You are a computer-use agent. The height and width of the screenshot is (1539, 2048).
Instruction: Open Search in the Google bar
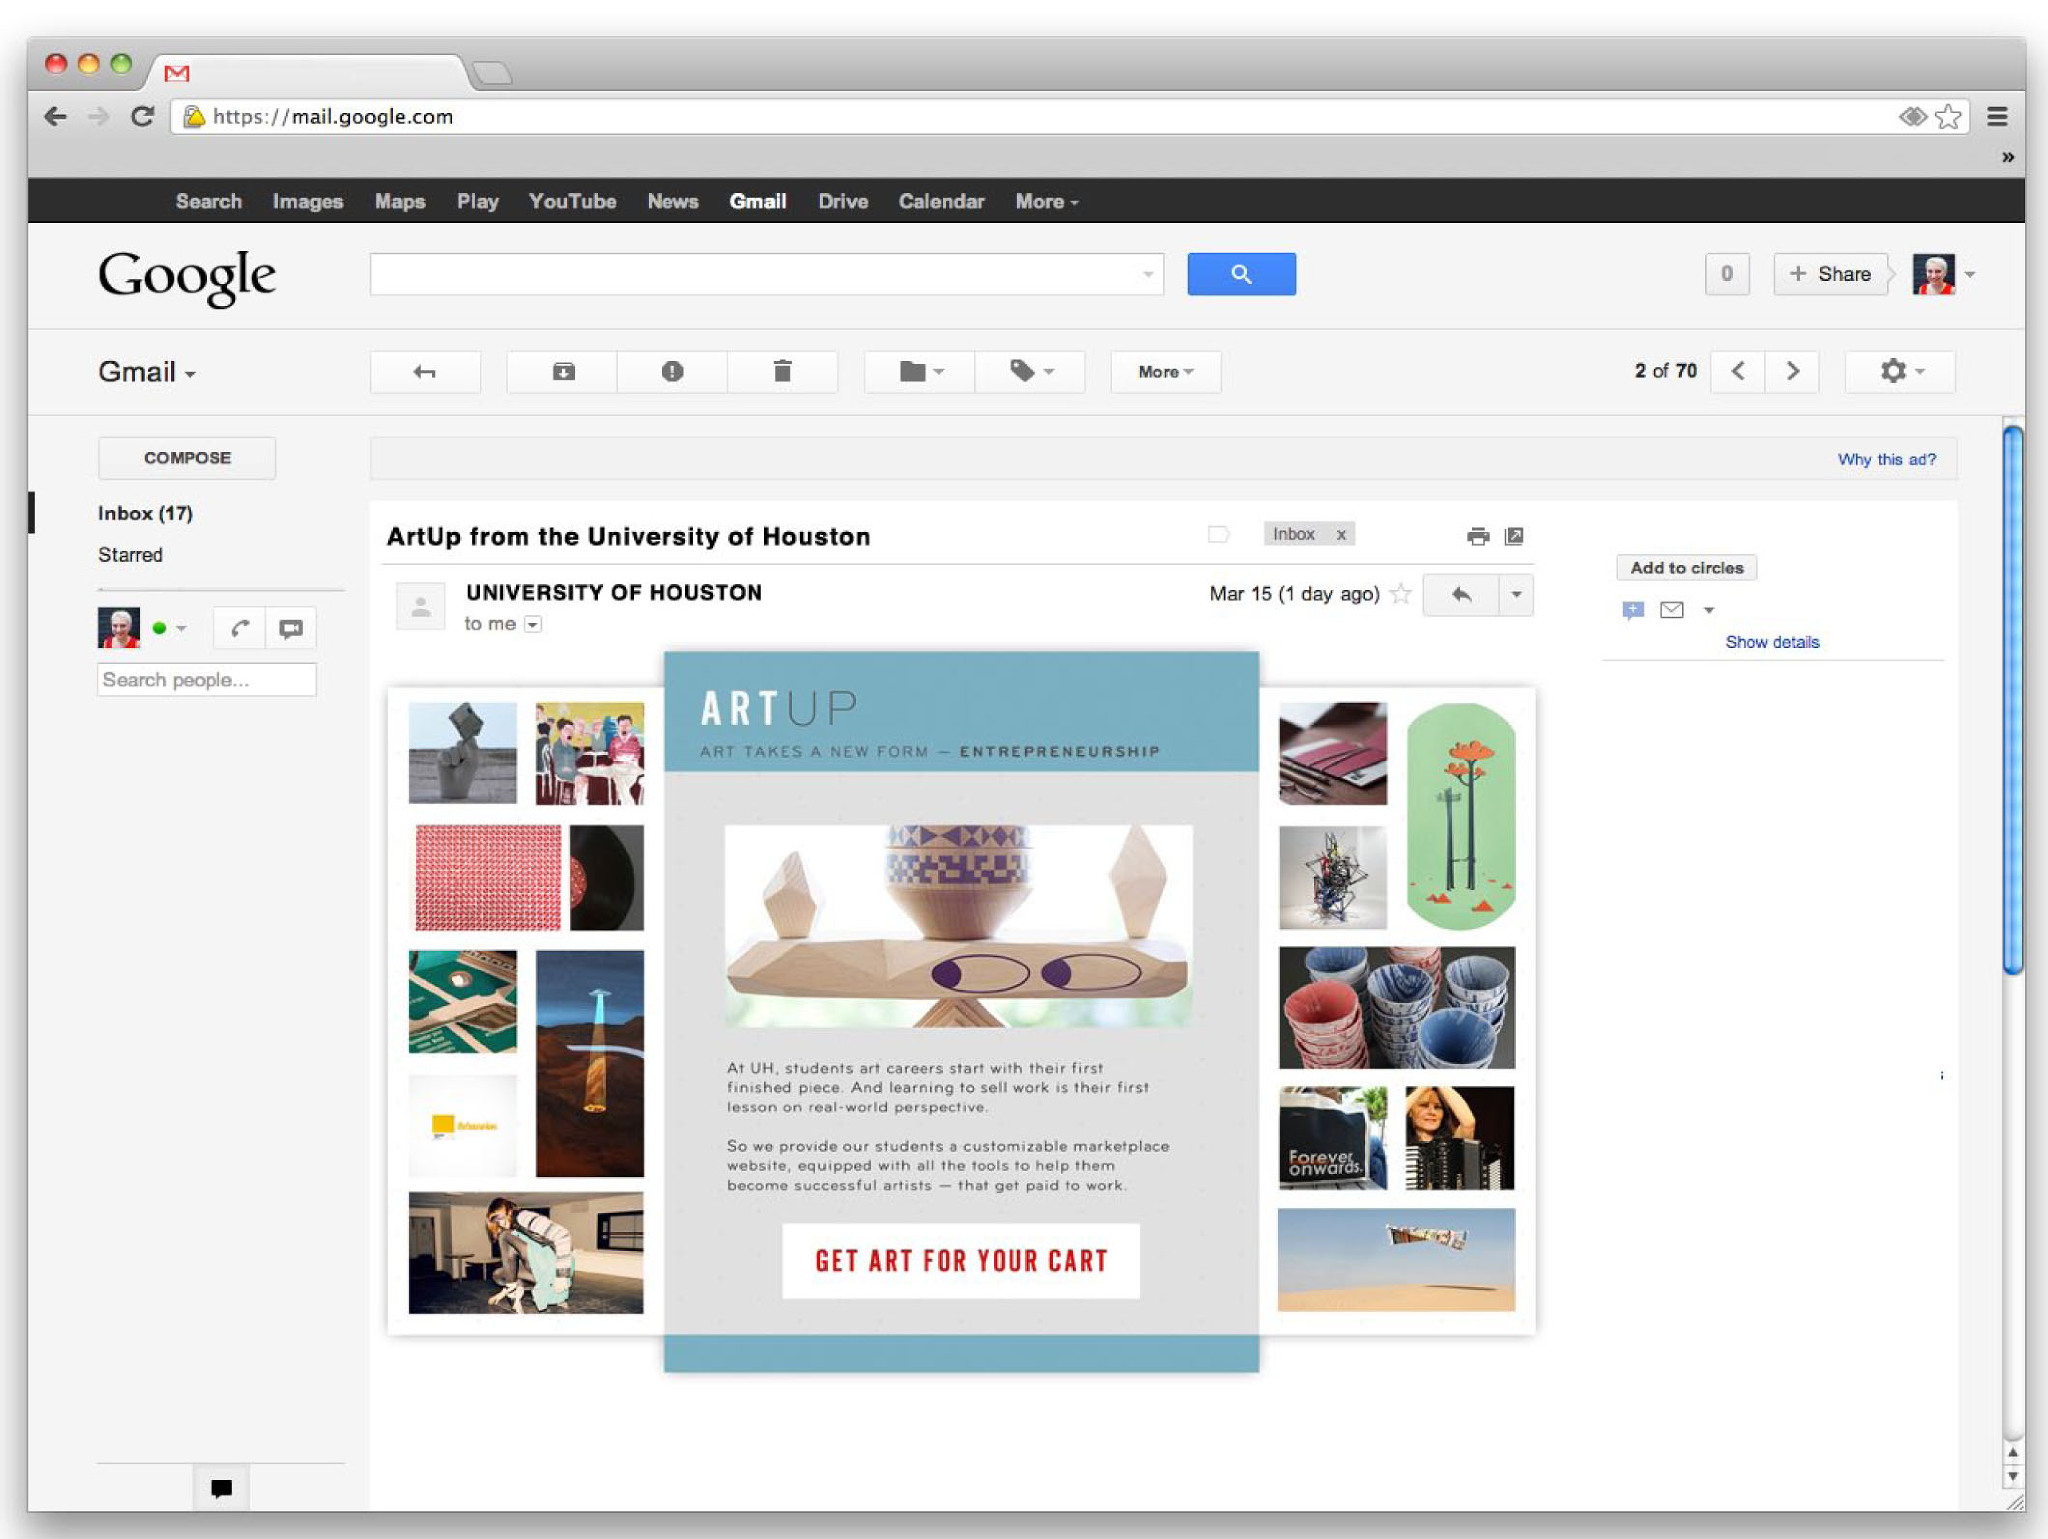point(209,202)
